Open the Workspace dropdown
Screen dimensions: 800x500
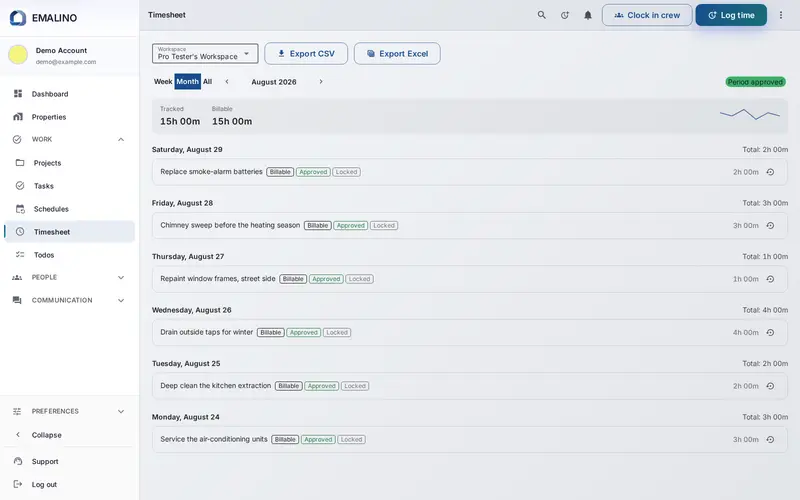pyautogui.click(x=205, y=54)
